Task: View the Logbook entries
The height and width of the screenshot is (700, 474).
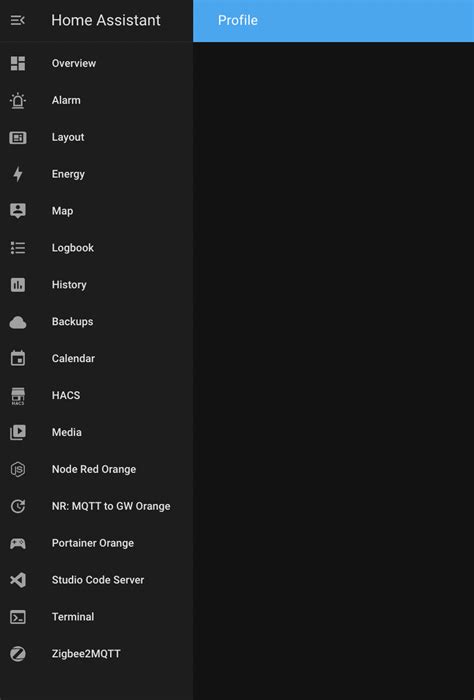Action: tap(96, 248)
